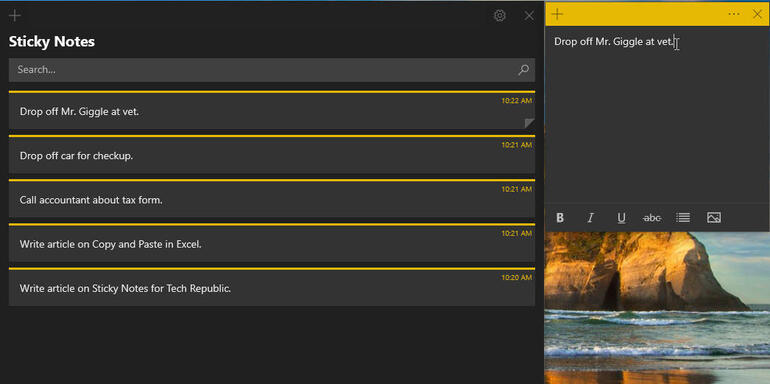This screenshot has width=770, height=384.
Task: Open the yellow note's three-dot menu
Action: point(734,14)
